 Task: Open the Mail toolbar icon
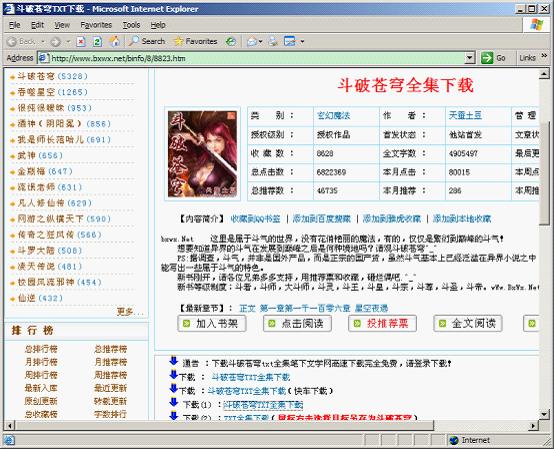coord(252,42)
